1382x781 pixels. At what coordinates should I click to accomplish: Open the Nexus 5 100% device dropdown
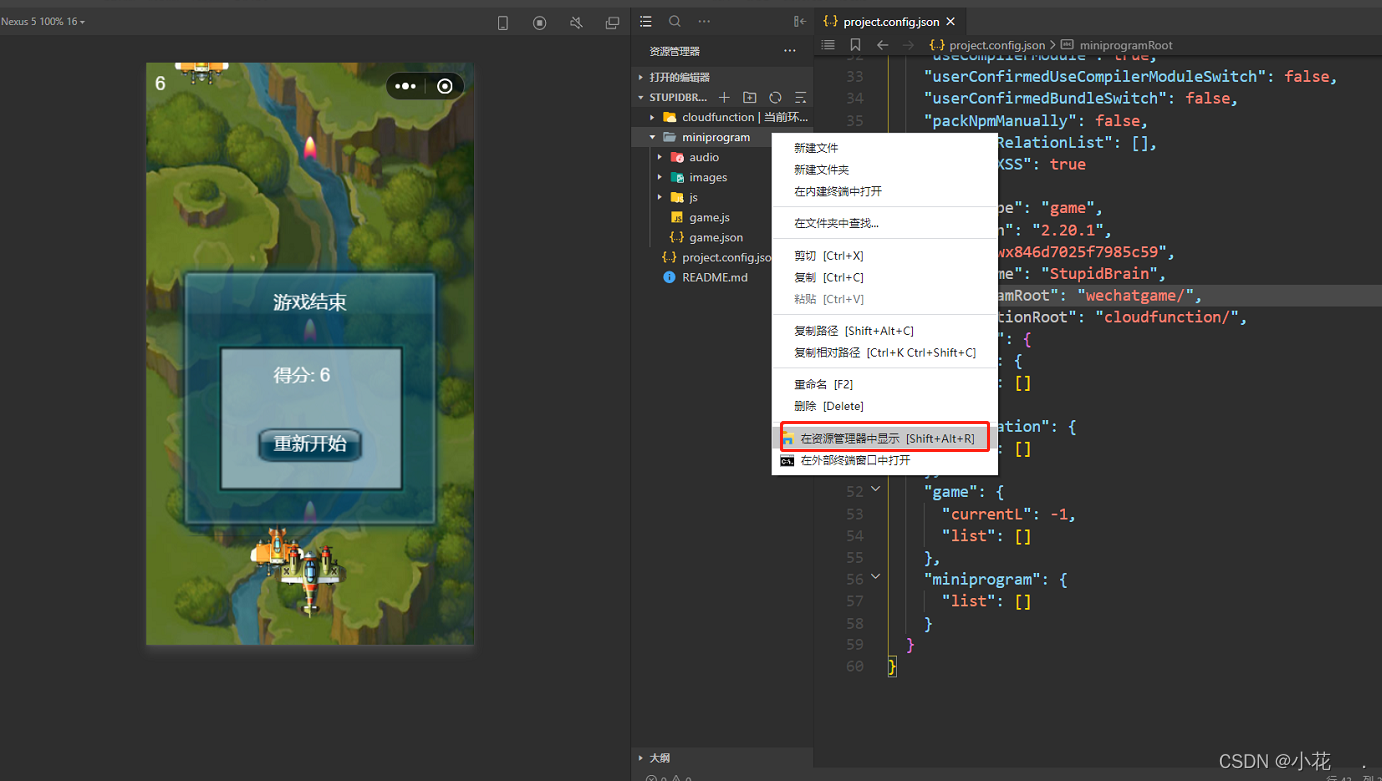click(43, 21)
